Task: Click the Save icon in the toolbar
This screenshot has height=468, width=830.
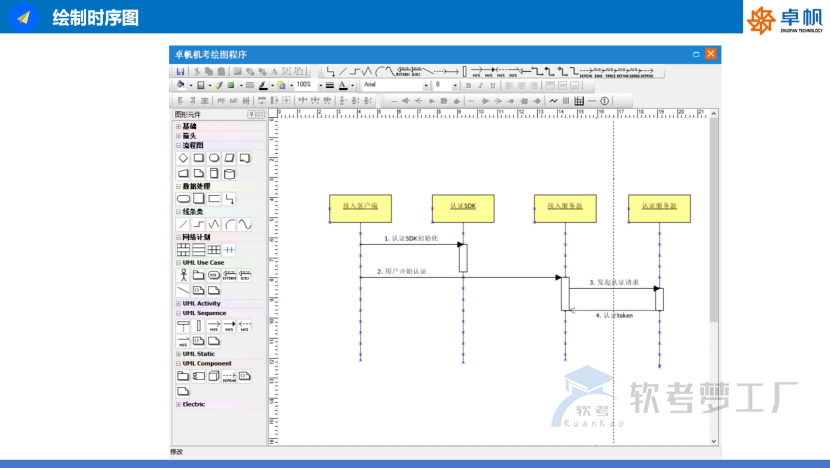Action: click(x=181, y=72)
